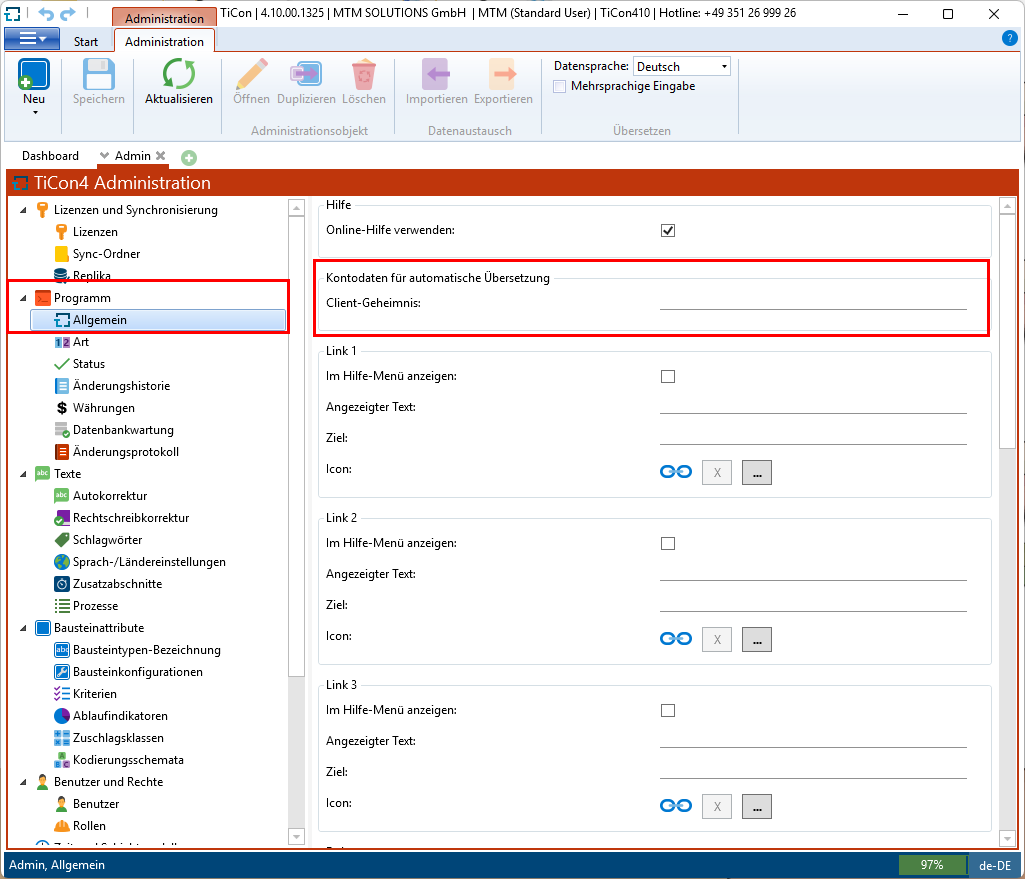Toggle Mehrsprachige Eingabe checkbox
Viewport: 1025px width, 879px height.
point(560,86)
